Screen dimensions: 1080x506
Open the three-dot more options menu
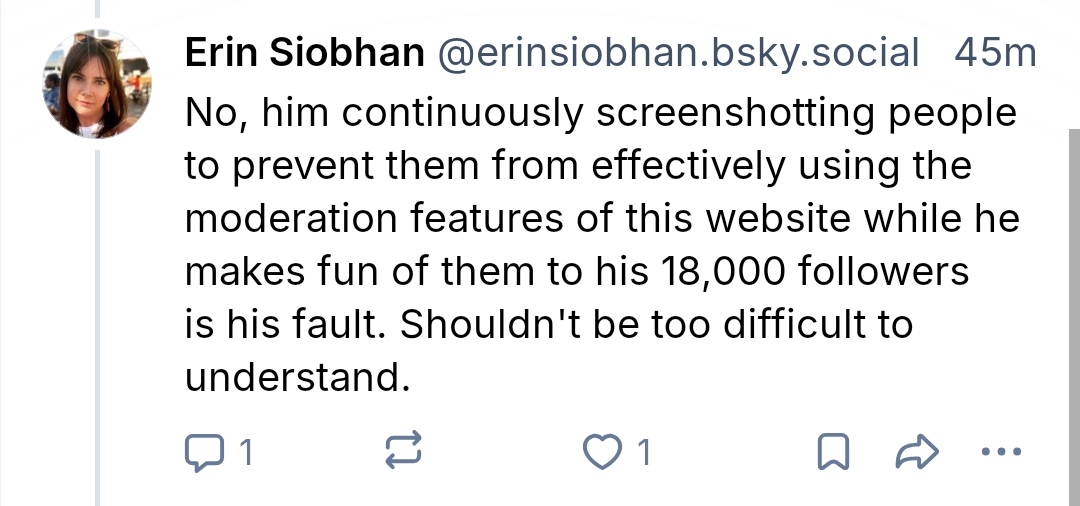(999, 454)
